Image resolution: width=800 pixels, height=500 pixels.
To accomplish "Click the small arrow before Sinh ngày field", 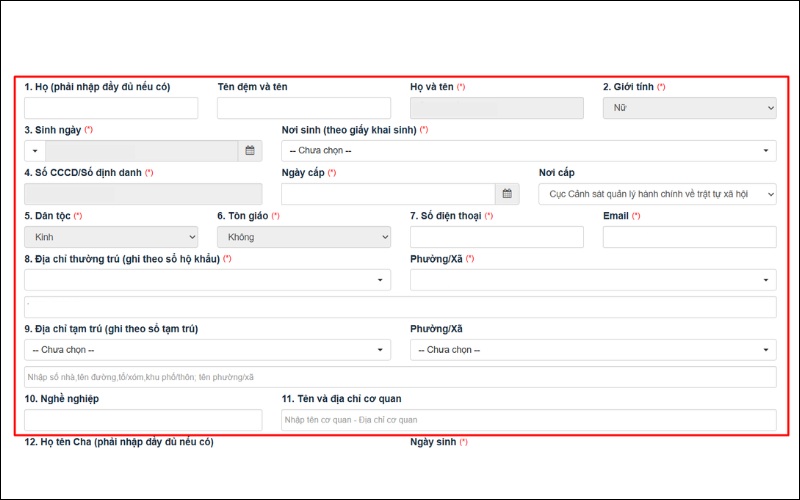I will tap(35, 151).
